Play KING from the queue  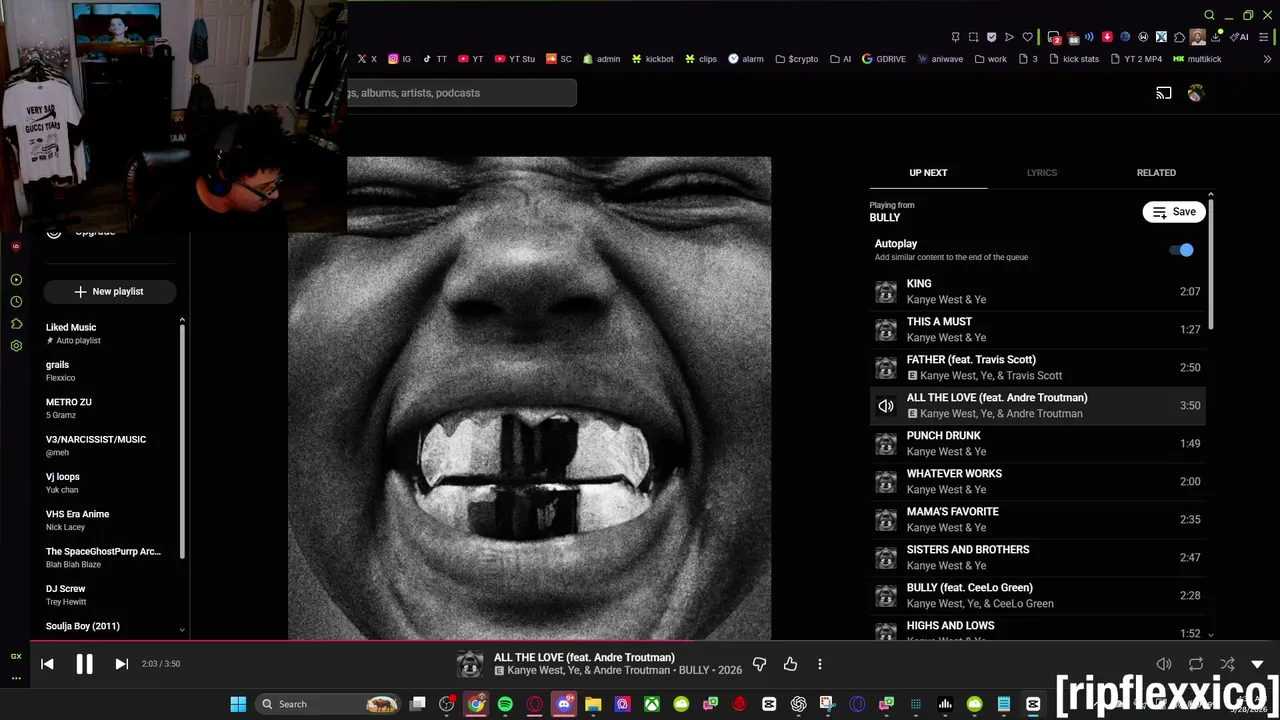click(1037, 291)
